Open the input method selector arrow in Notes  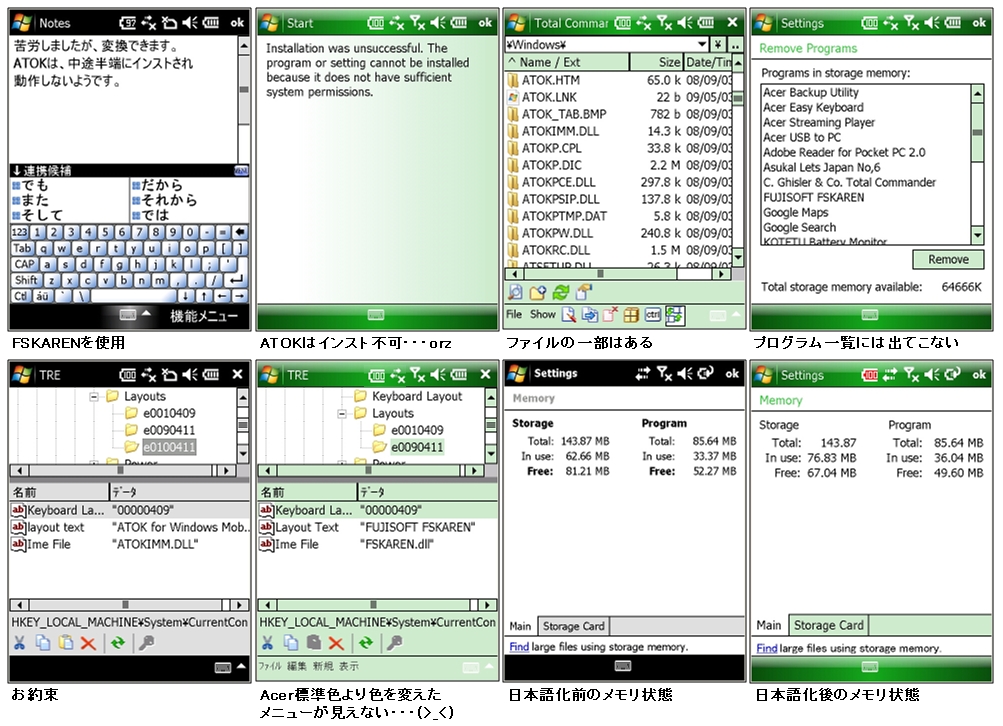146,313
